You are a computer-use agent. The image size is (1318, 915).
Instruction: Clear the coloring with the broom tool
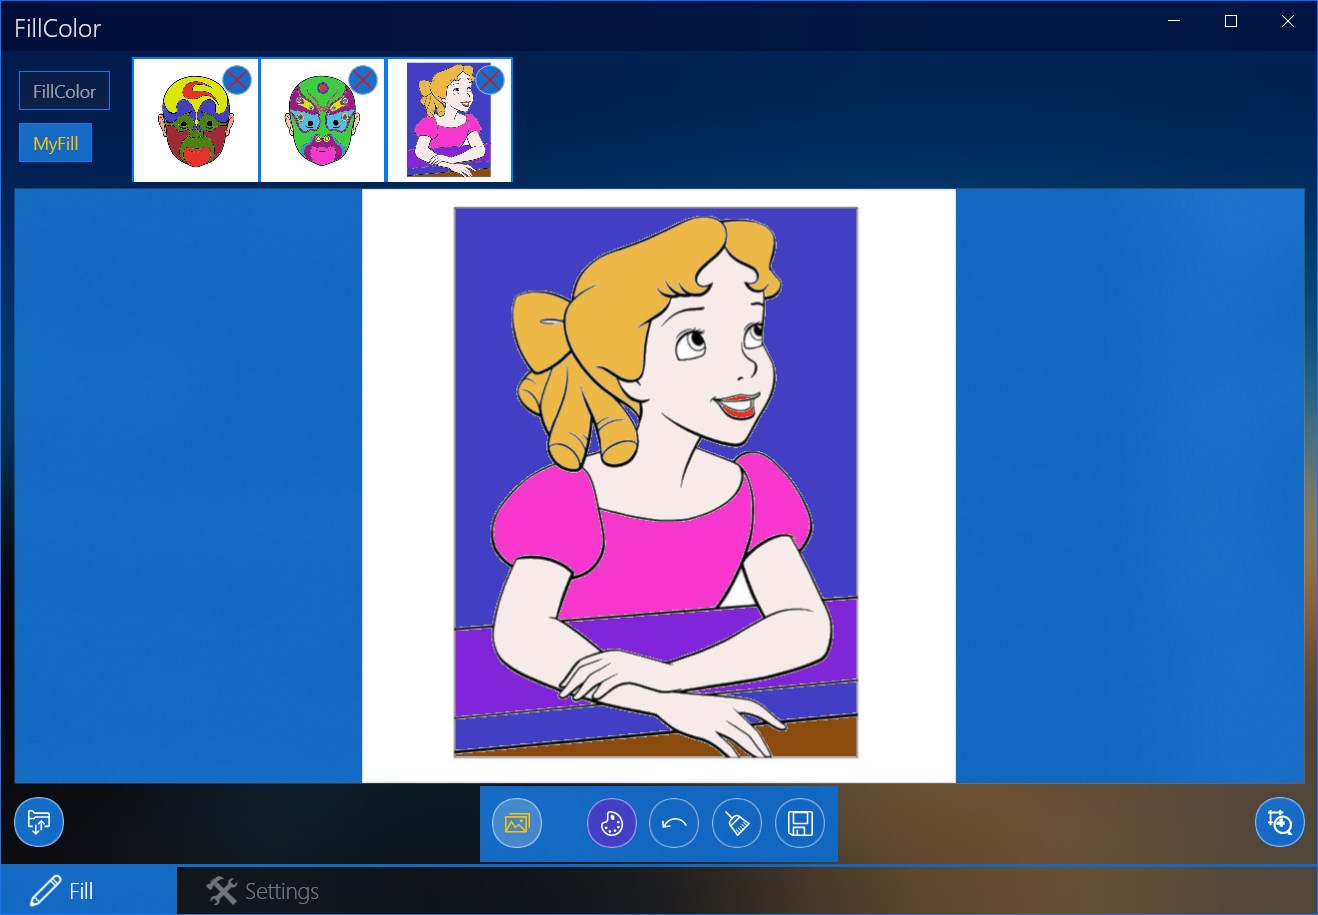tap(737, 823)
